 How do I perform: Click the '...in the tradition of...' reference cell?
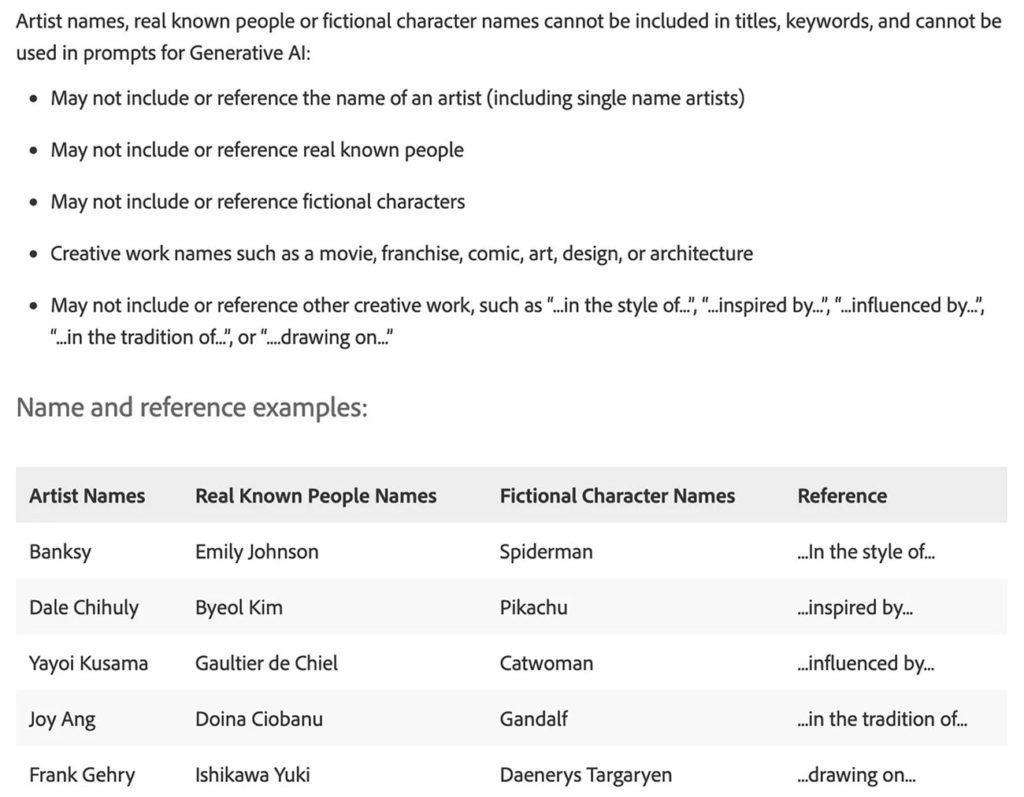pos(882,719)
